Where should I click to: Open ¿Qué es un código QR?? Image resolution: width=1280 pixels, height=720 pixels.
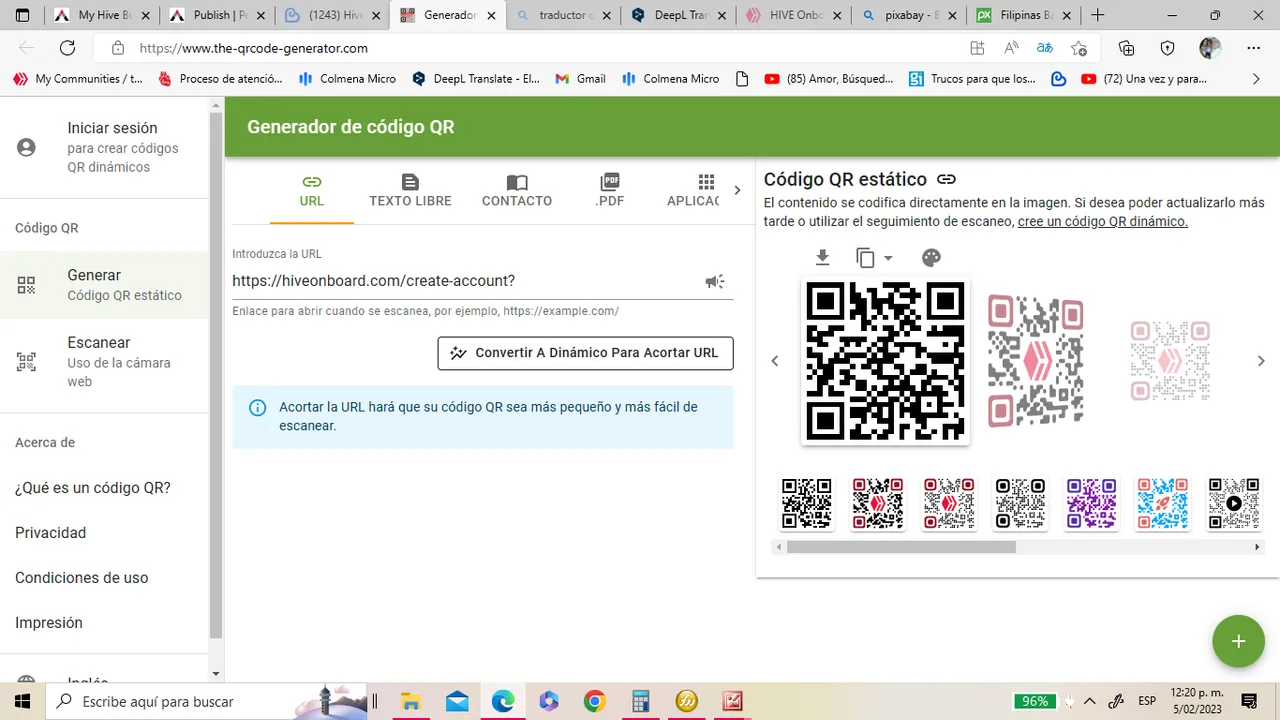(93, 488)
